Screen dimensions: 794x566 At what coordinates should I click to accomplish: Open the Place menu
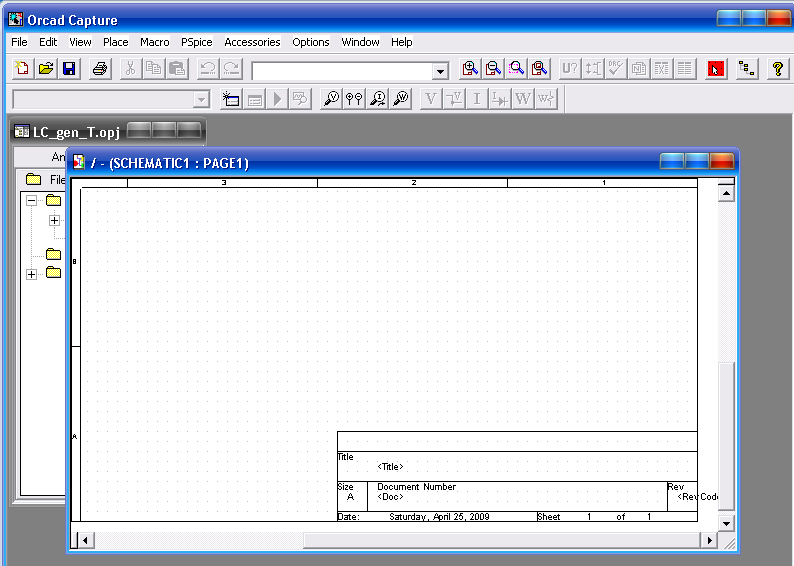pos(115,42)
